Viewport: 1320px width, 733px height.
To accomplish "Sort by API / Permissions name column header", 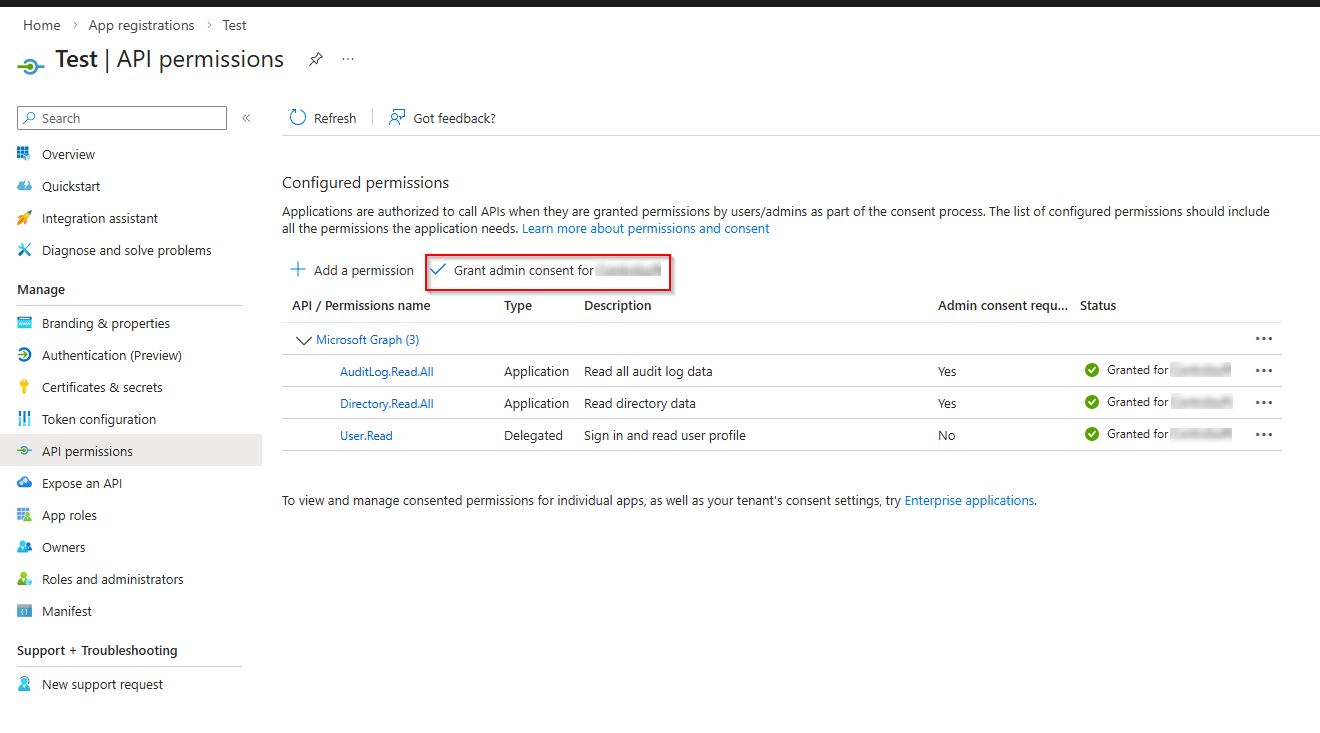I will [361, 306].
